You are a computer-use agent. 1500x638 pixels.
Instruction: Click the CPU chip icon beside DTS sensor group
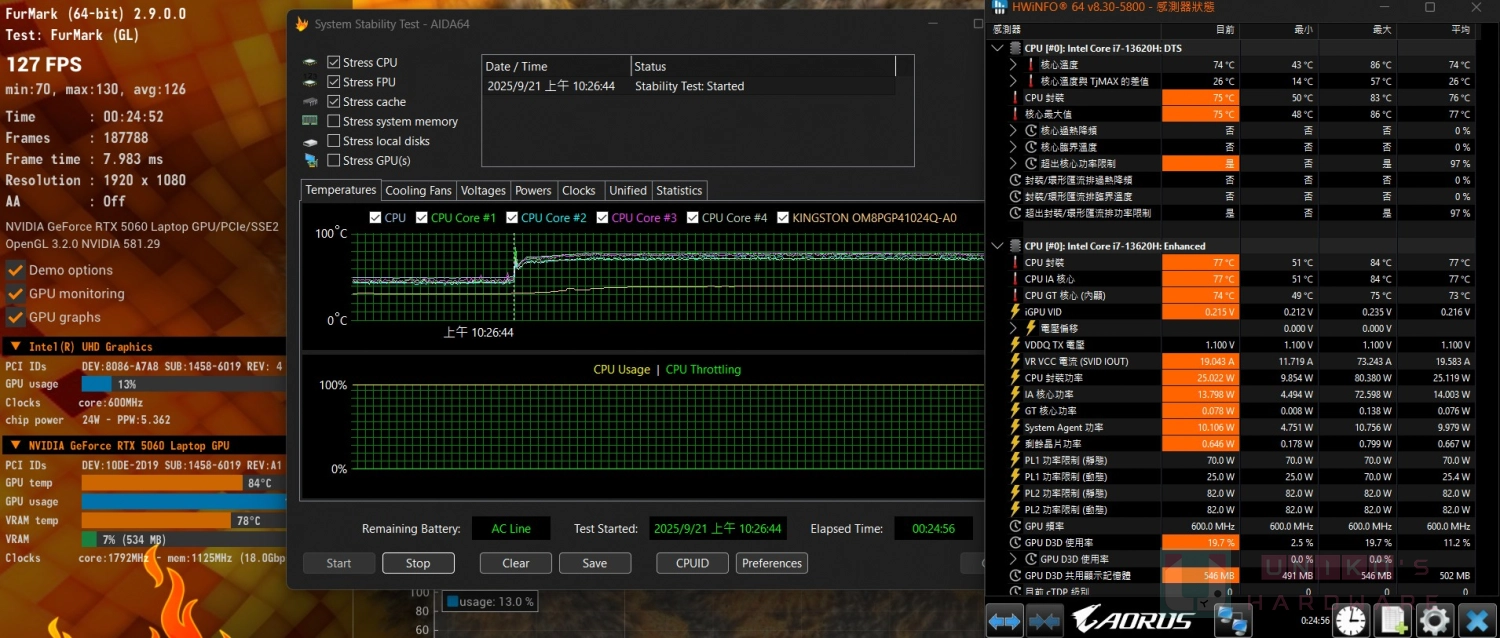(x=1015, y=48)
